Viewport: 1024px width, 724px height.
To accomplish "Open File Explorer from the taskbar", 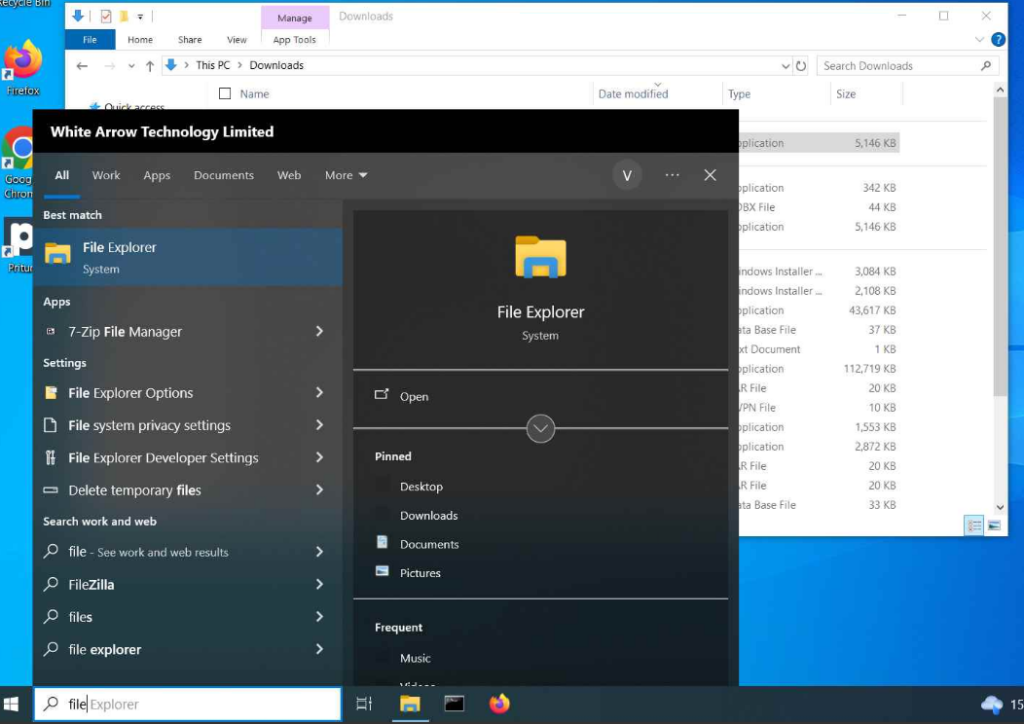I will tap(410, 704).
